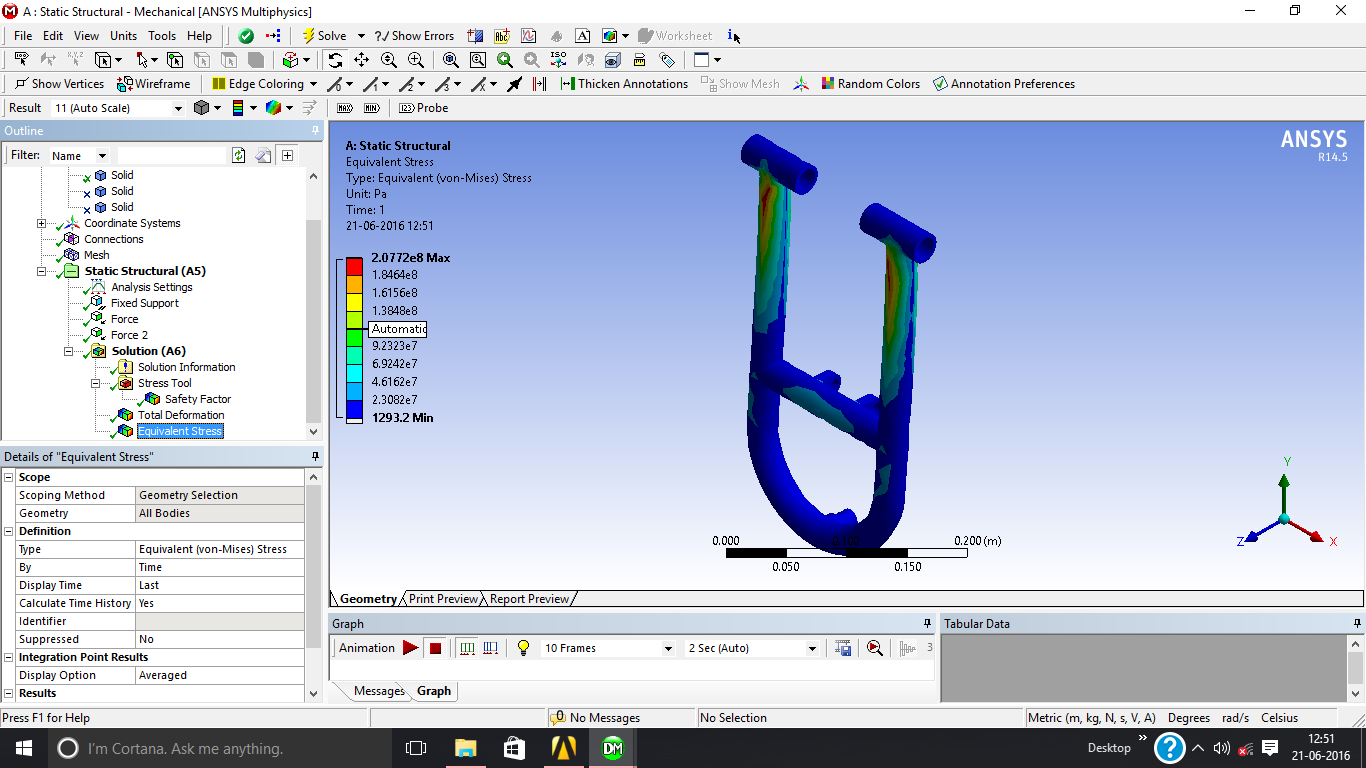The image size is (1366, 768).
Task: Click the Maximum value label icon
Action: click(345, 108)
